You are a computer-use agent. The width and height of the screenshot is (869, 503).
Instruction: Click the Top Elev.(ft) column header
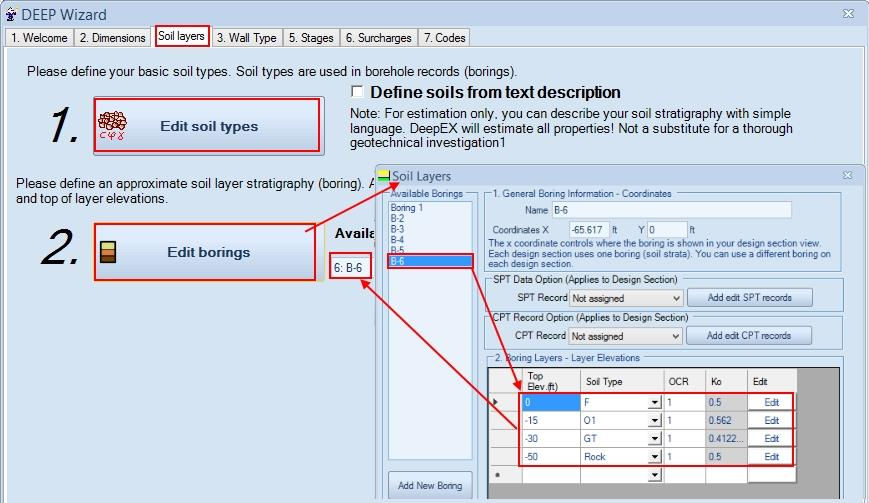coord(551,381)
